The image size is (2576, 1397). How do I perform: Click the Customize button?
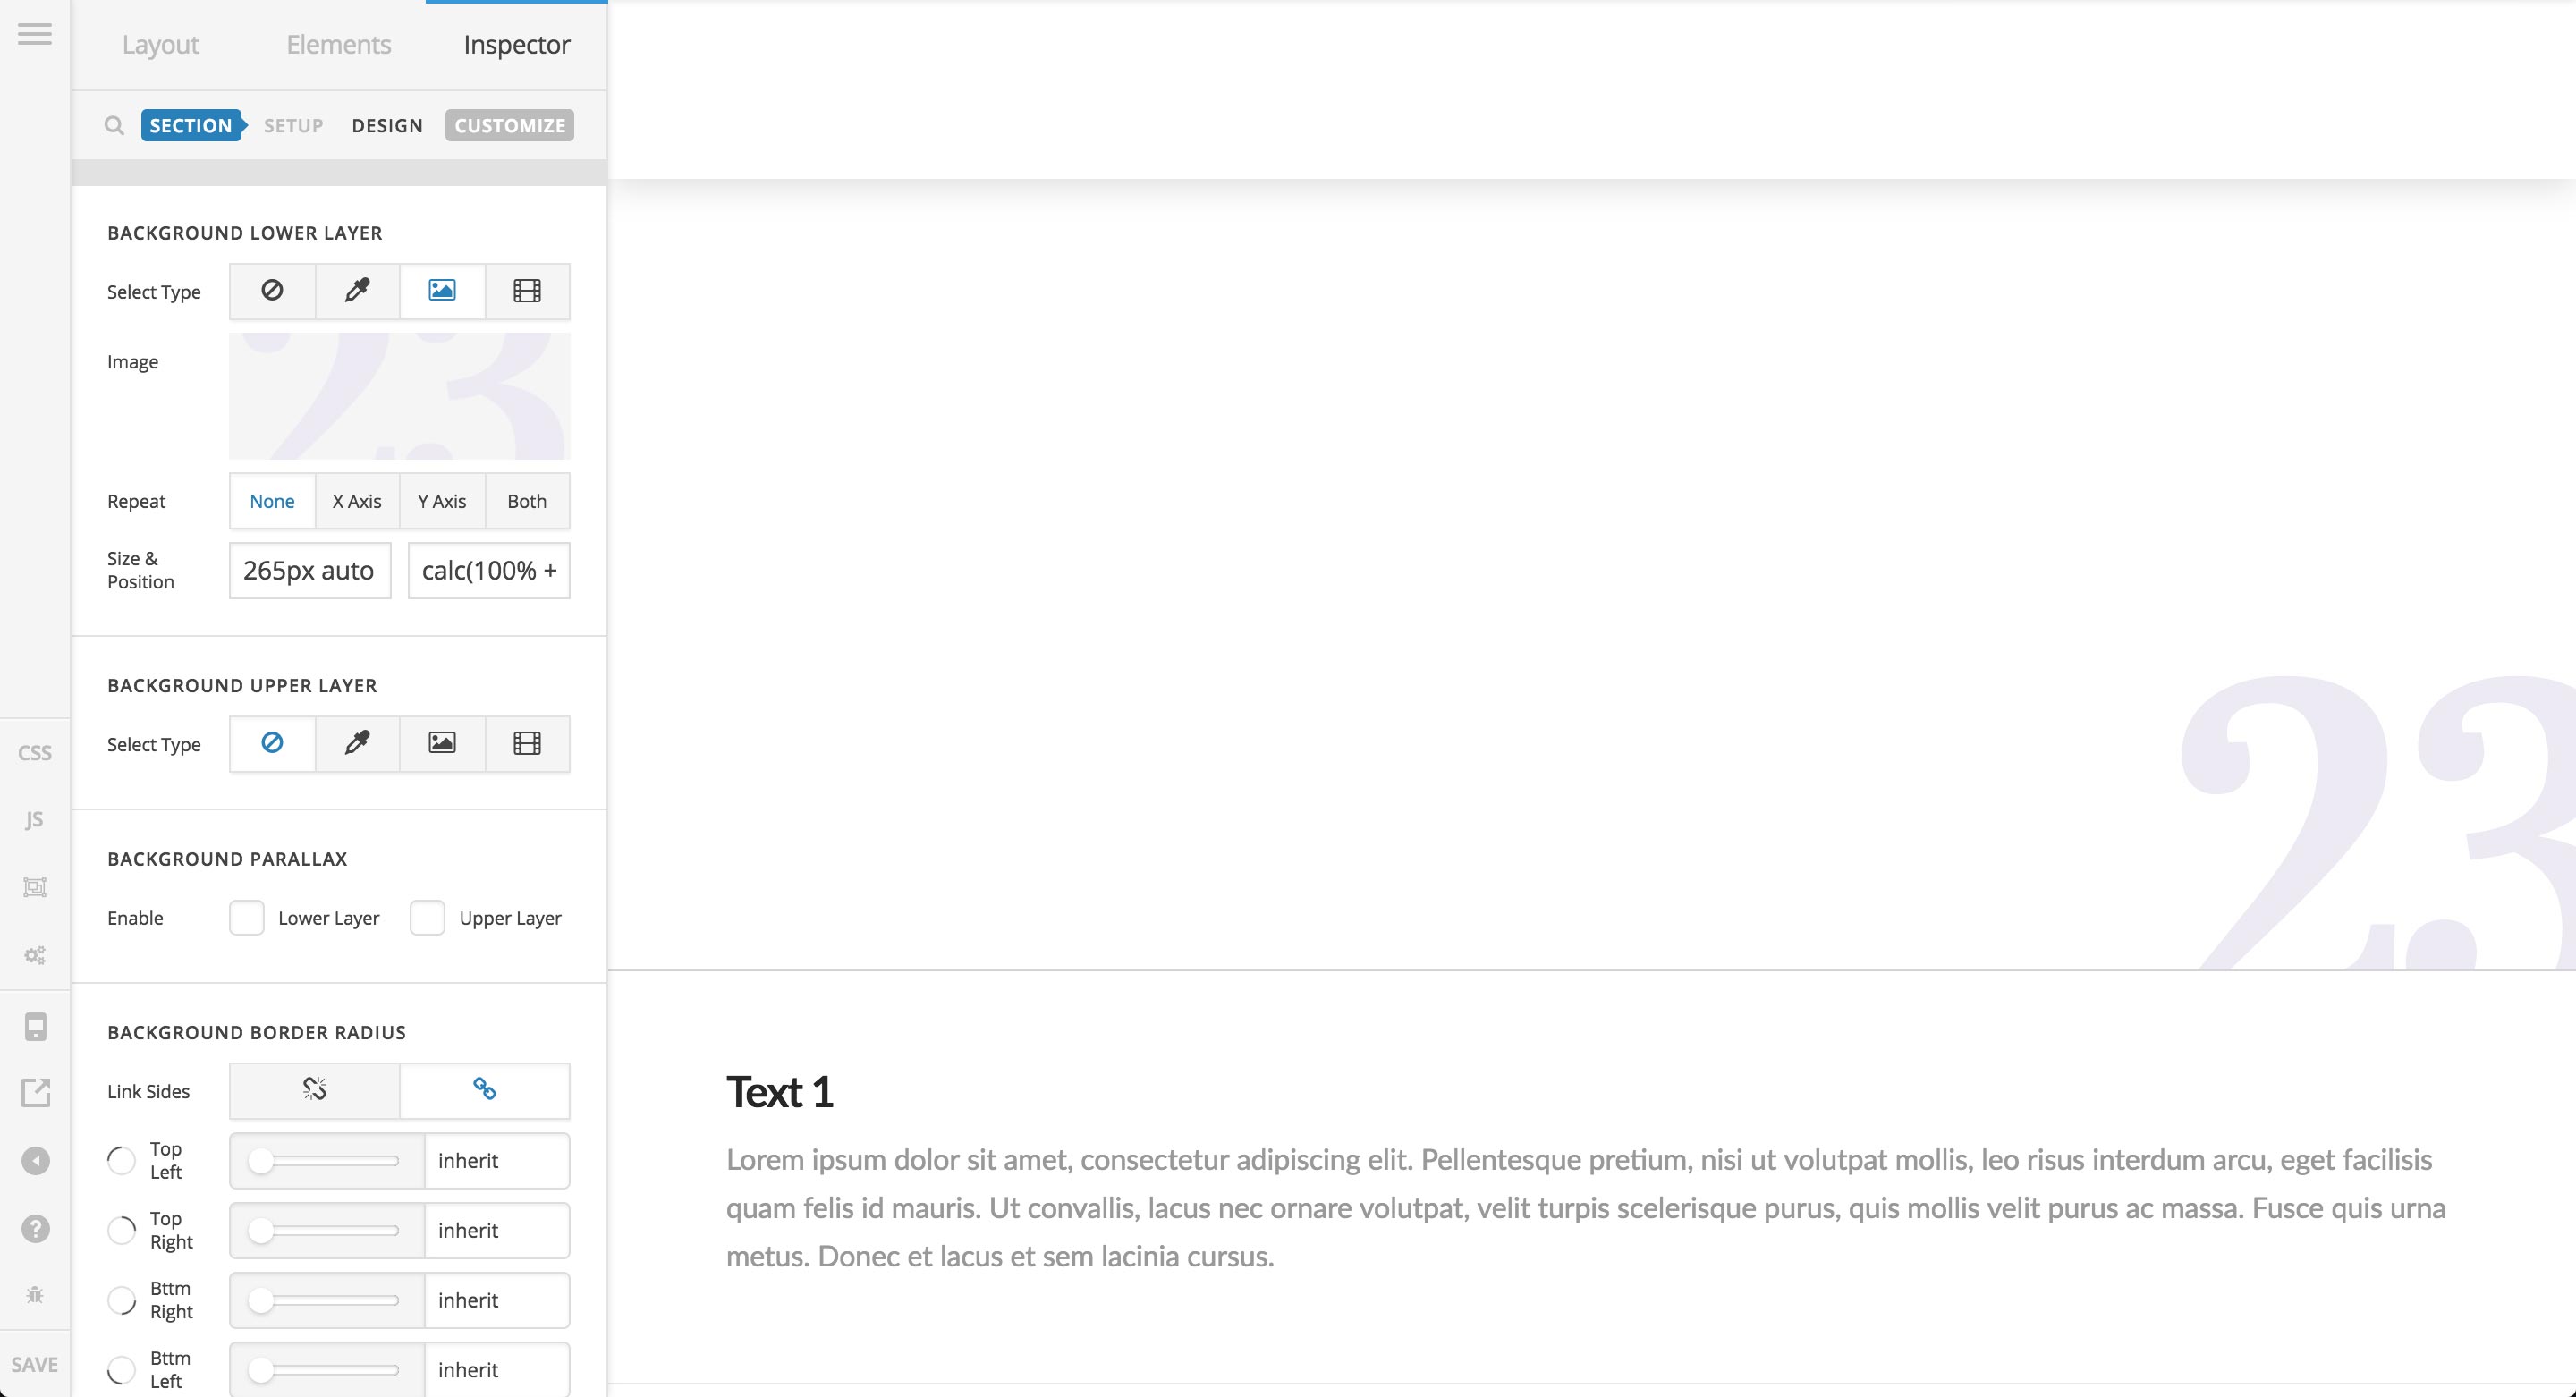click(x=511, y=125)
